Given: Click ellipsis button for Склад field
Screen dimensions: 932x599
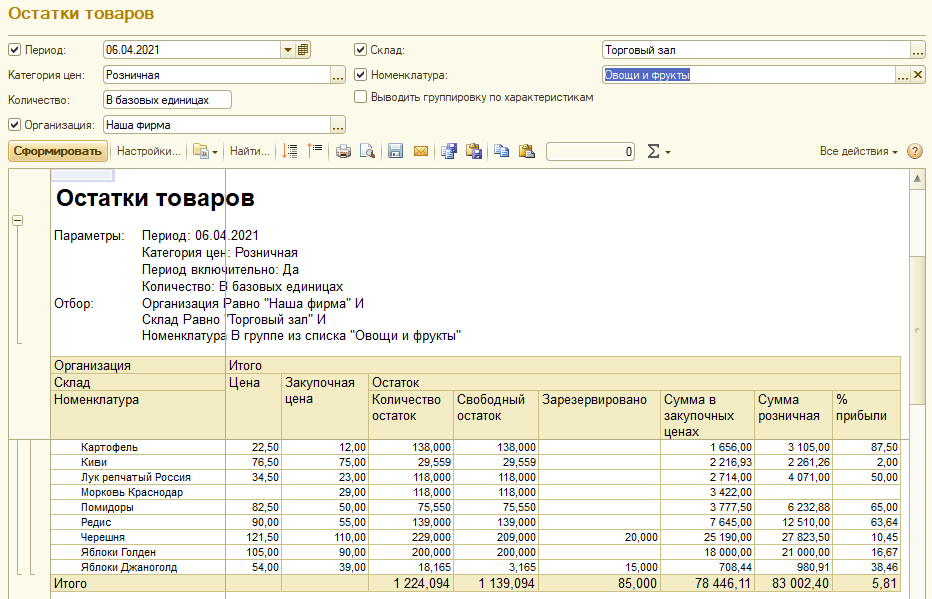Looking at the screenshot, I should [918, 51].
